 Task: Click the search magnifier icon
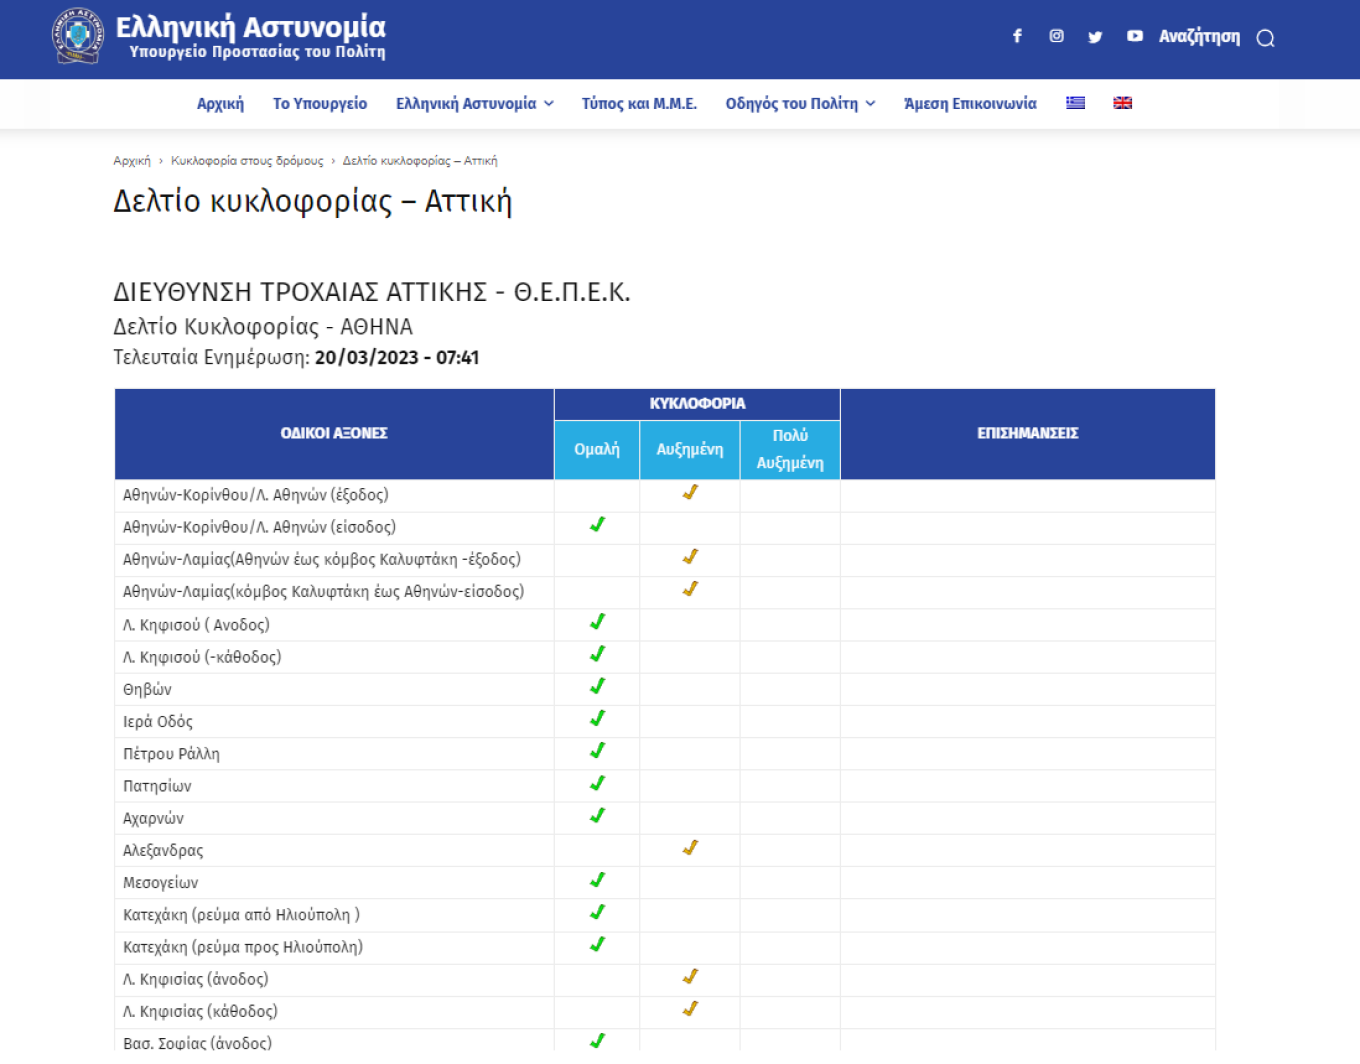click(x=1265, y=38)
